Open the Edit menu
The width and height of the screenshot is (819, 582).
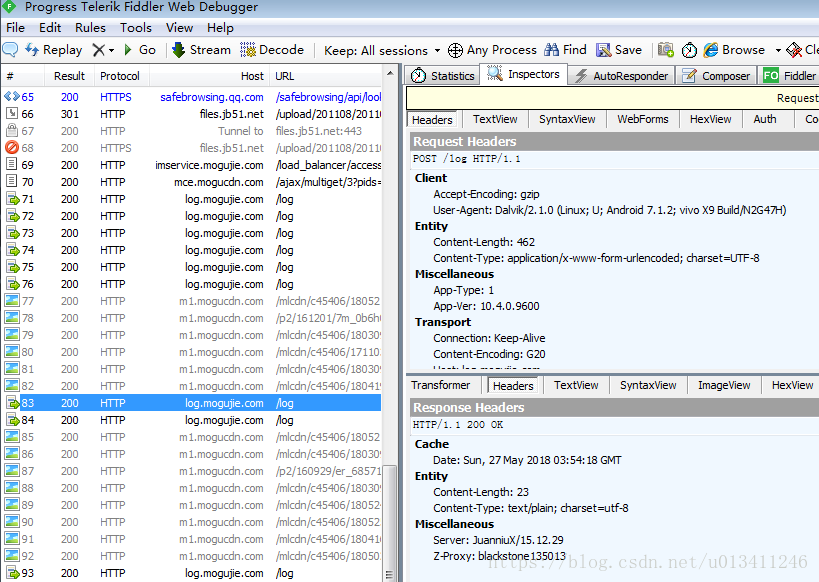(50, 28)
